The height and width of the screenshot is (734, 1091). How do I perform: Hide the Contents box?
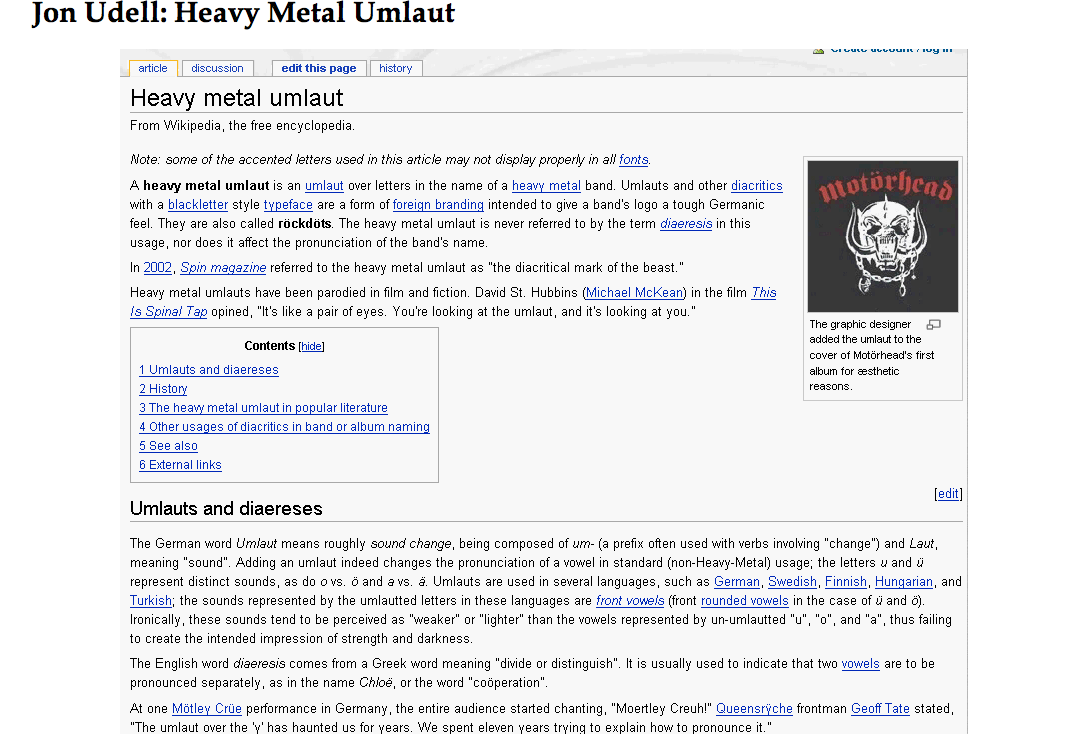pos(311,346)
